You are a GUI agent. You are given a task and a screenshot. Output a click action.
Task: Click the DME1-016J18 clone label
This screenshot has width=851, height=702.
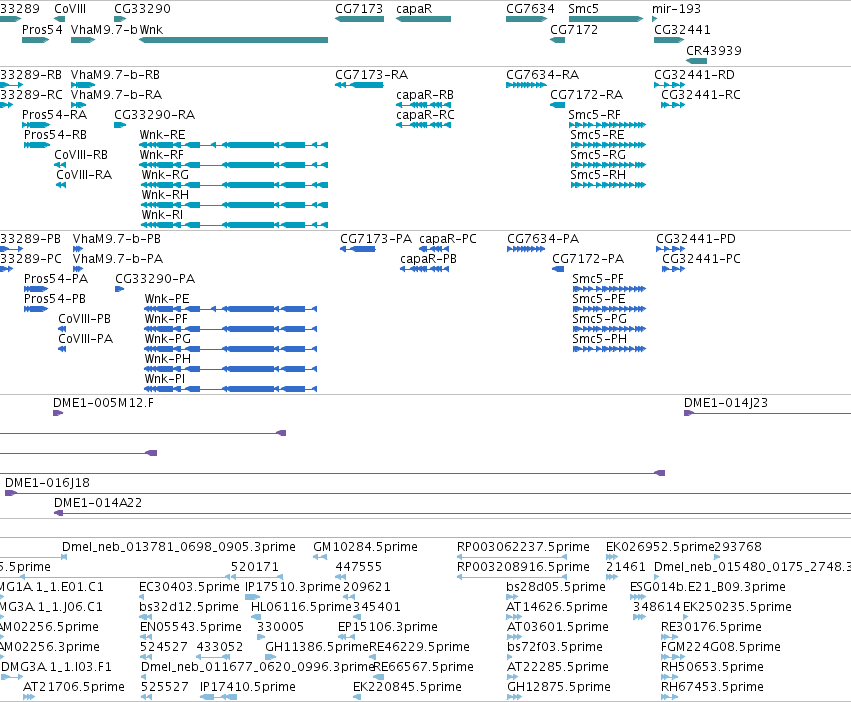pyautogui.click(x=47, y=482)
